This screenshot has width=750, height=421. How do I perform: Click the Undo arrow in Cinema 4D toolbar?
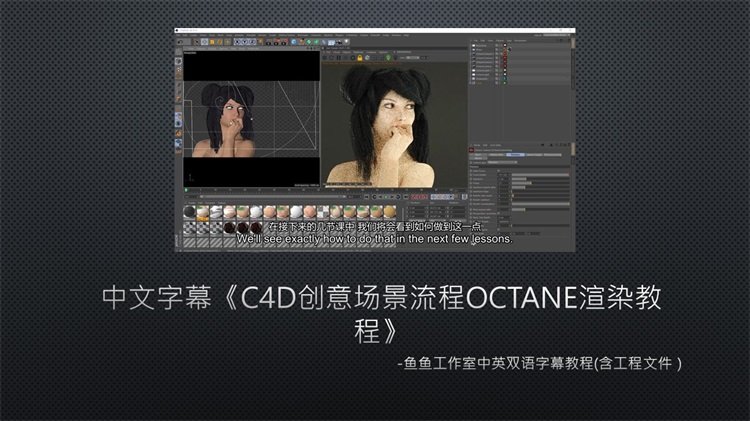tap(180, 42)
